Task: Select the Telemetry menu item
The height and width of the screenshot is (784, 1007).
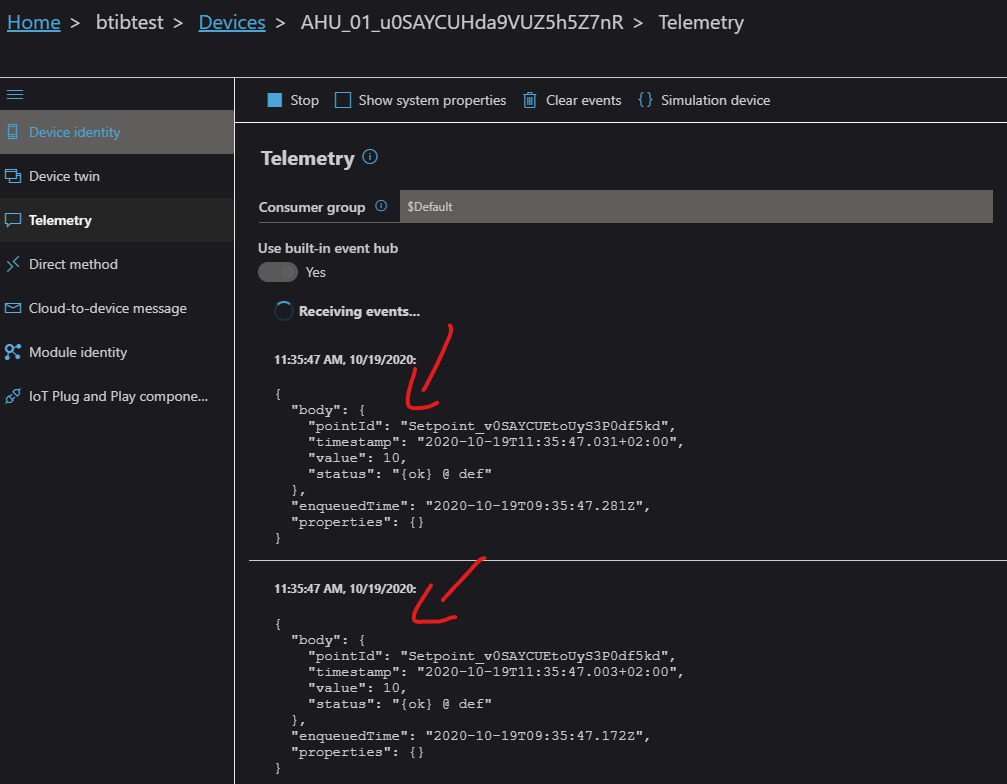Action: pos(60,220)
